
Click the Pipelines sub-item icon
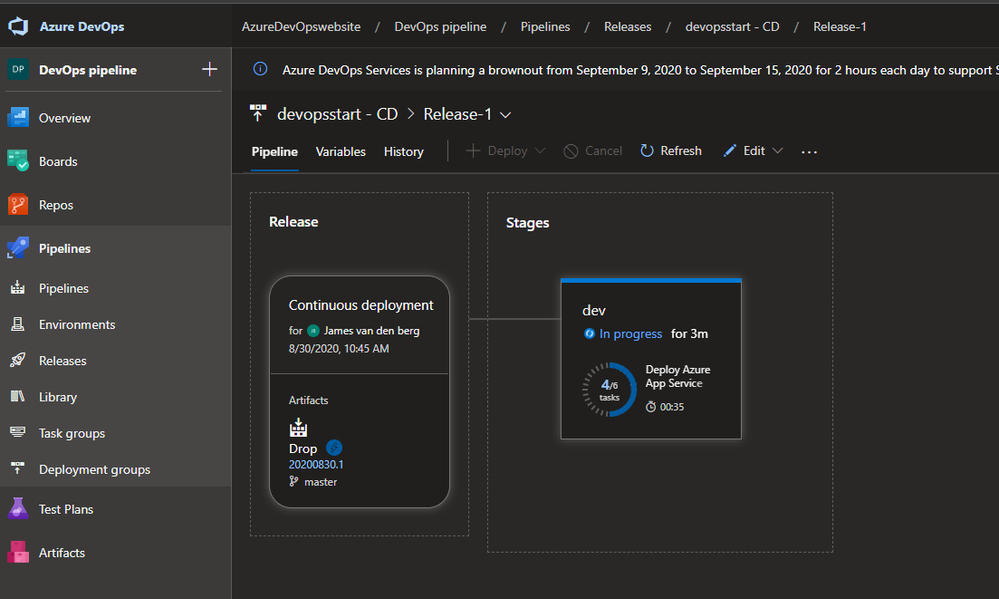pyautogui.click(x=18, y=288)
